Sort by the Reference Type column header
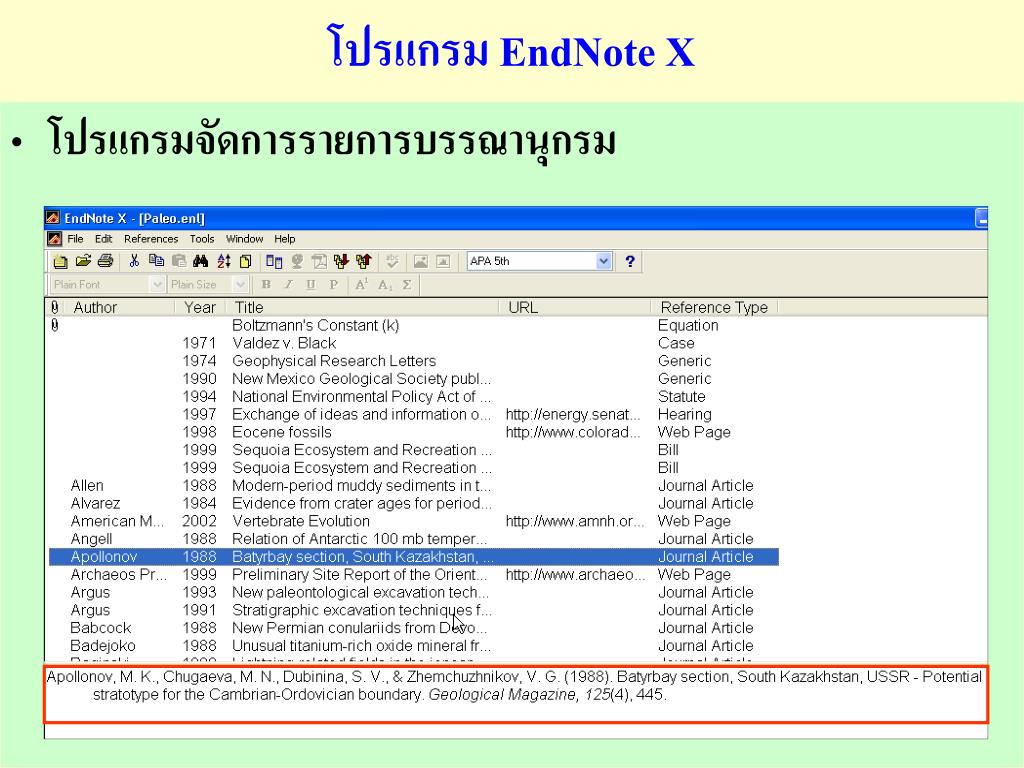The image size is (1024, 768). click(x=714, y=307)
